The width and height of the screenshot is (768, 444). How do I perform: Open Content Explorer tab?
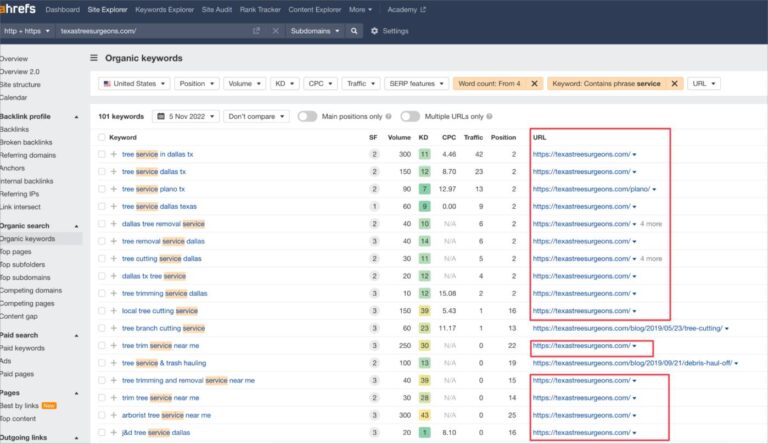314,10
